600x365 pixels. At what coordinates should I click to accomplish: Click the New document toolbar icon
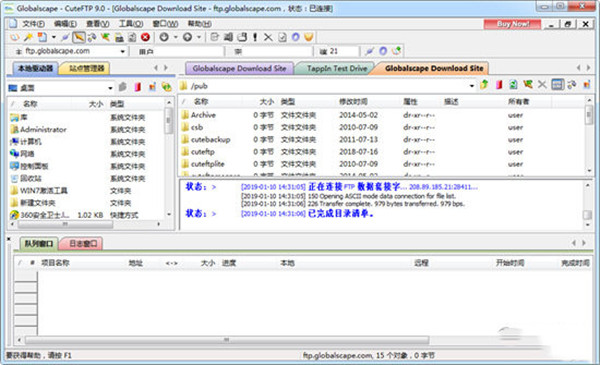42,37
